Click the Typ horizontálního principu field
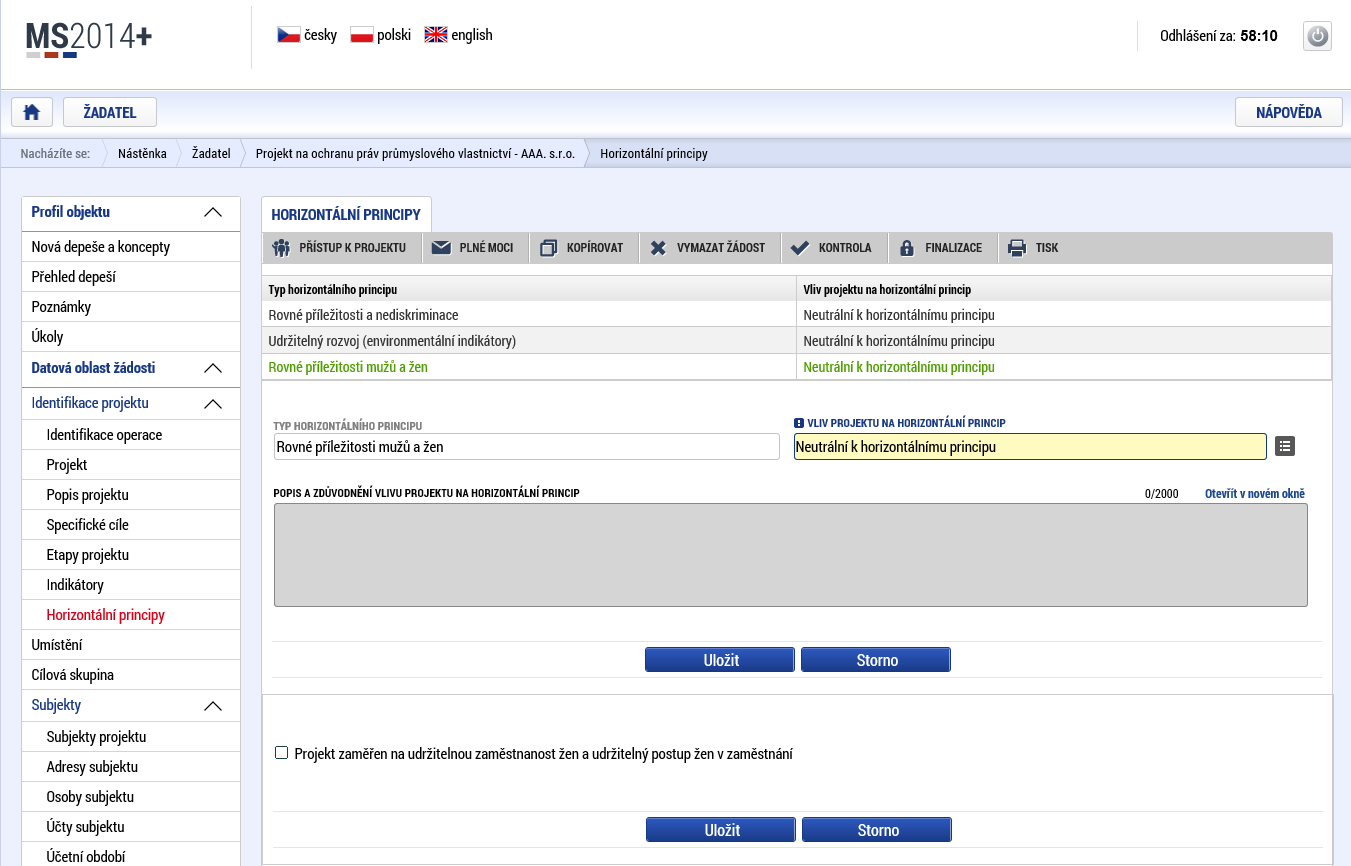The image size is (1351, 866). pos(526,447)
